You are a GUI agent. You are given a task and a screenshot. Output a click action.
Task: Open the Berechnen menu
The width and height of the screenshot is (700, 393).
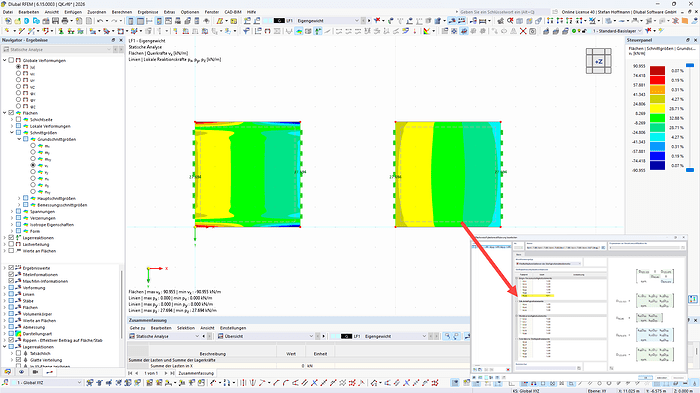pyautogui.click(x=122, y=12)
